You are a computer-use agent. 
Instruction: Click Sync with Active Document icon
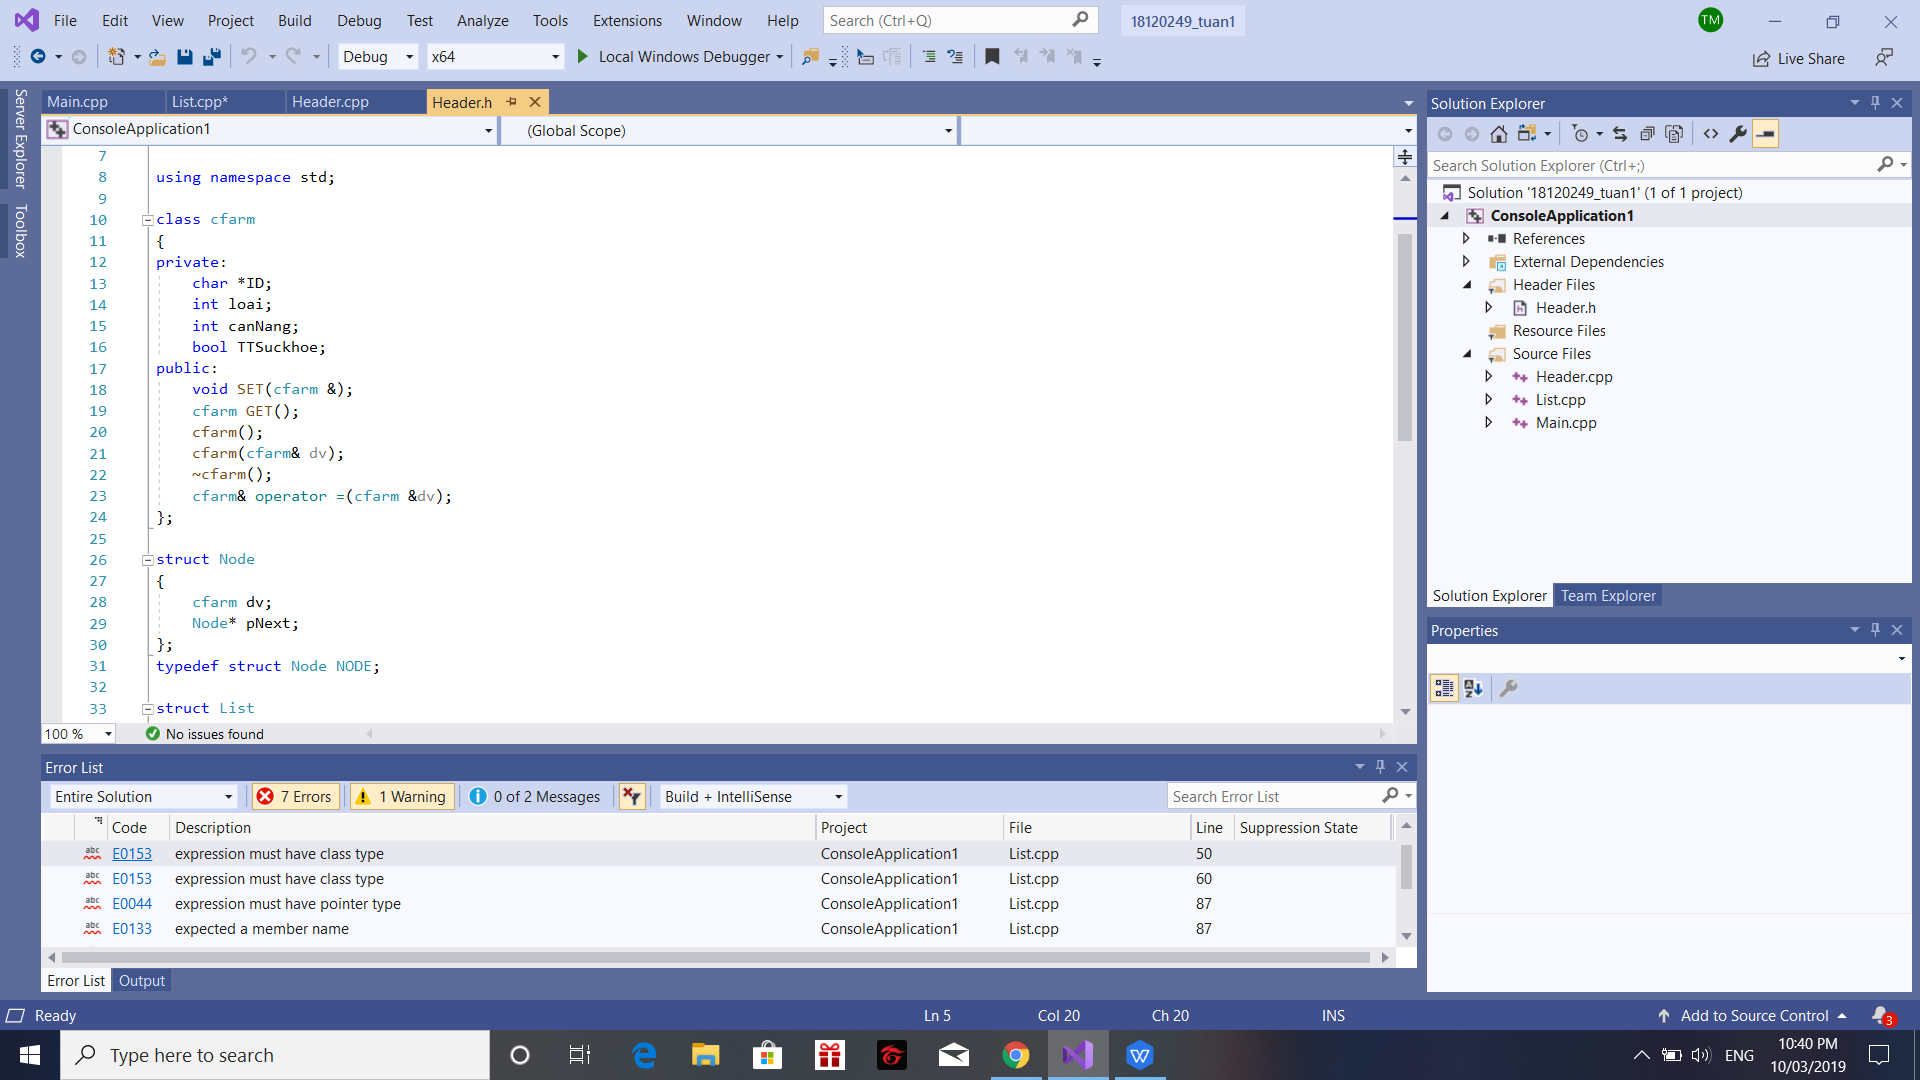(x=1620, y=134)
